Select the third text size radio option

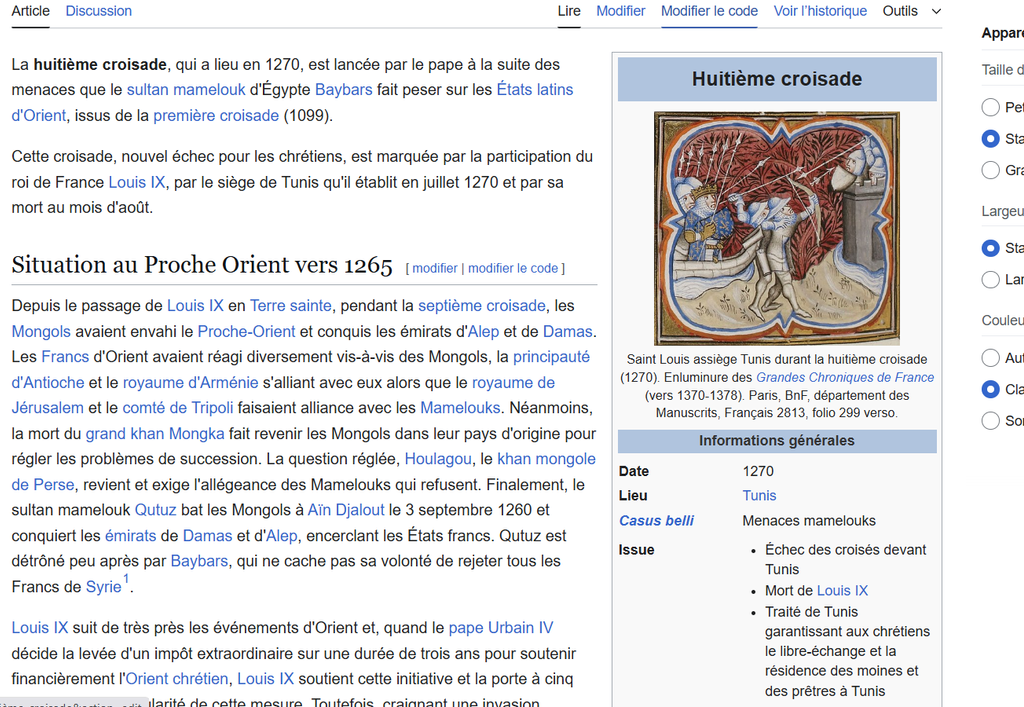click(x=991, y=170)
